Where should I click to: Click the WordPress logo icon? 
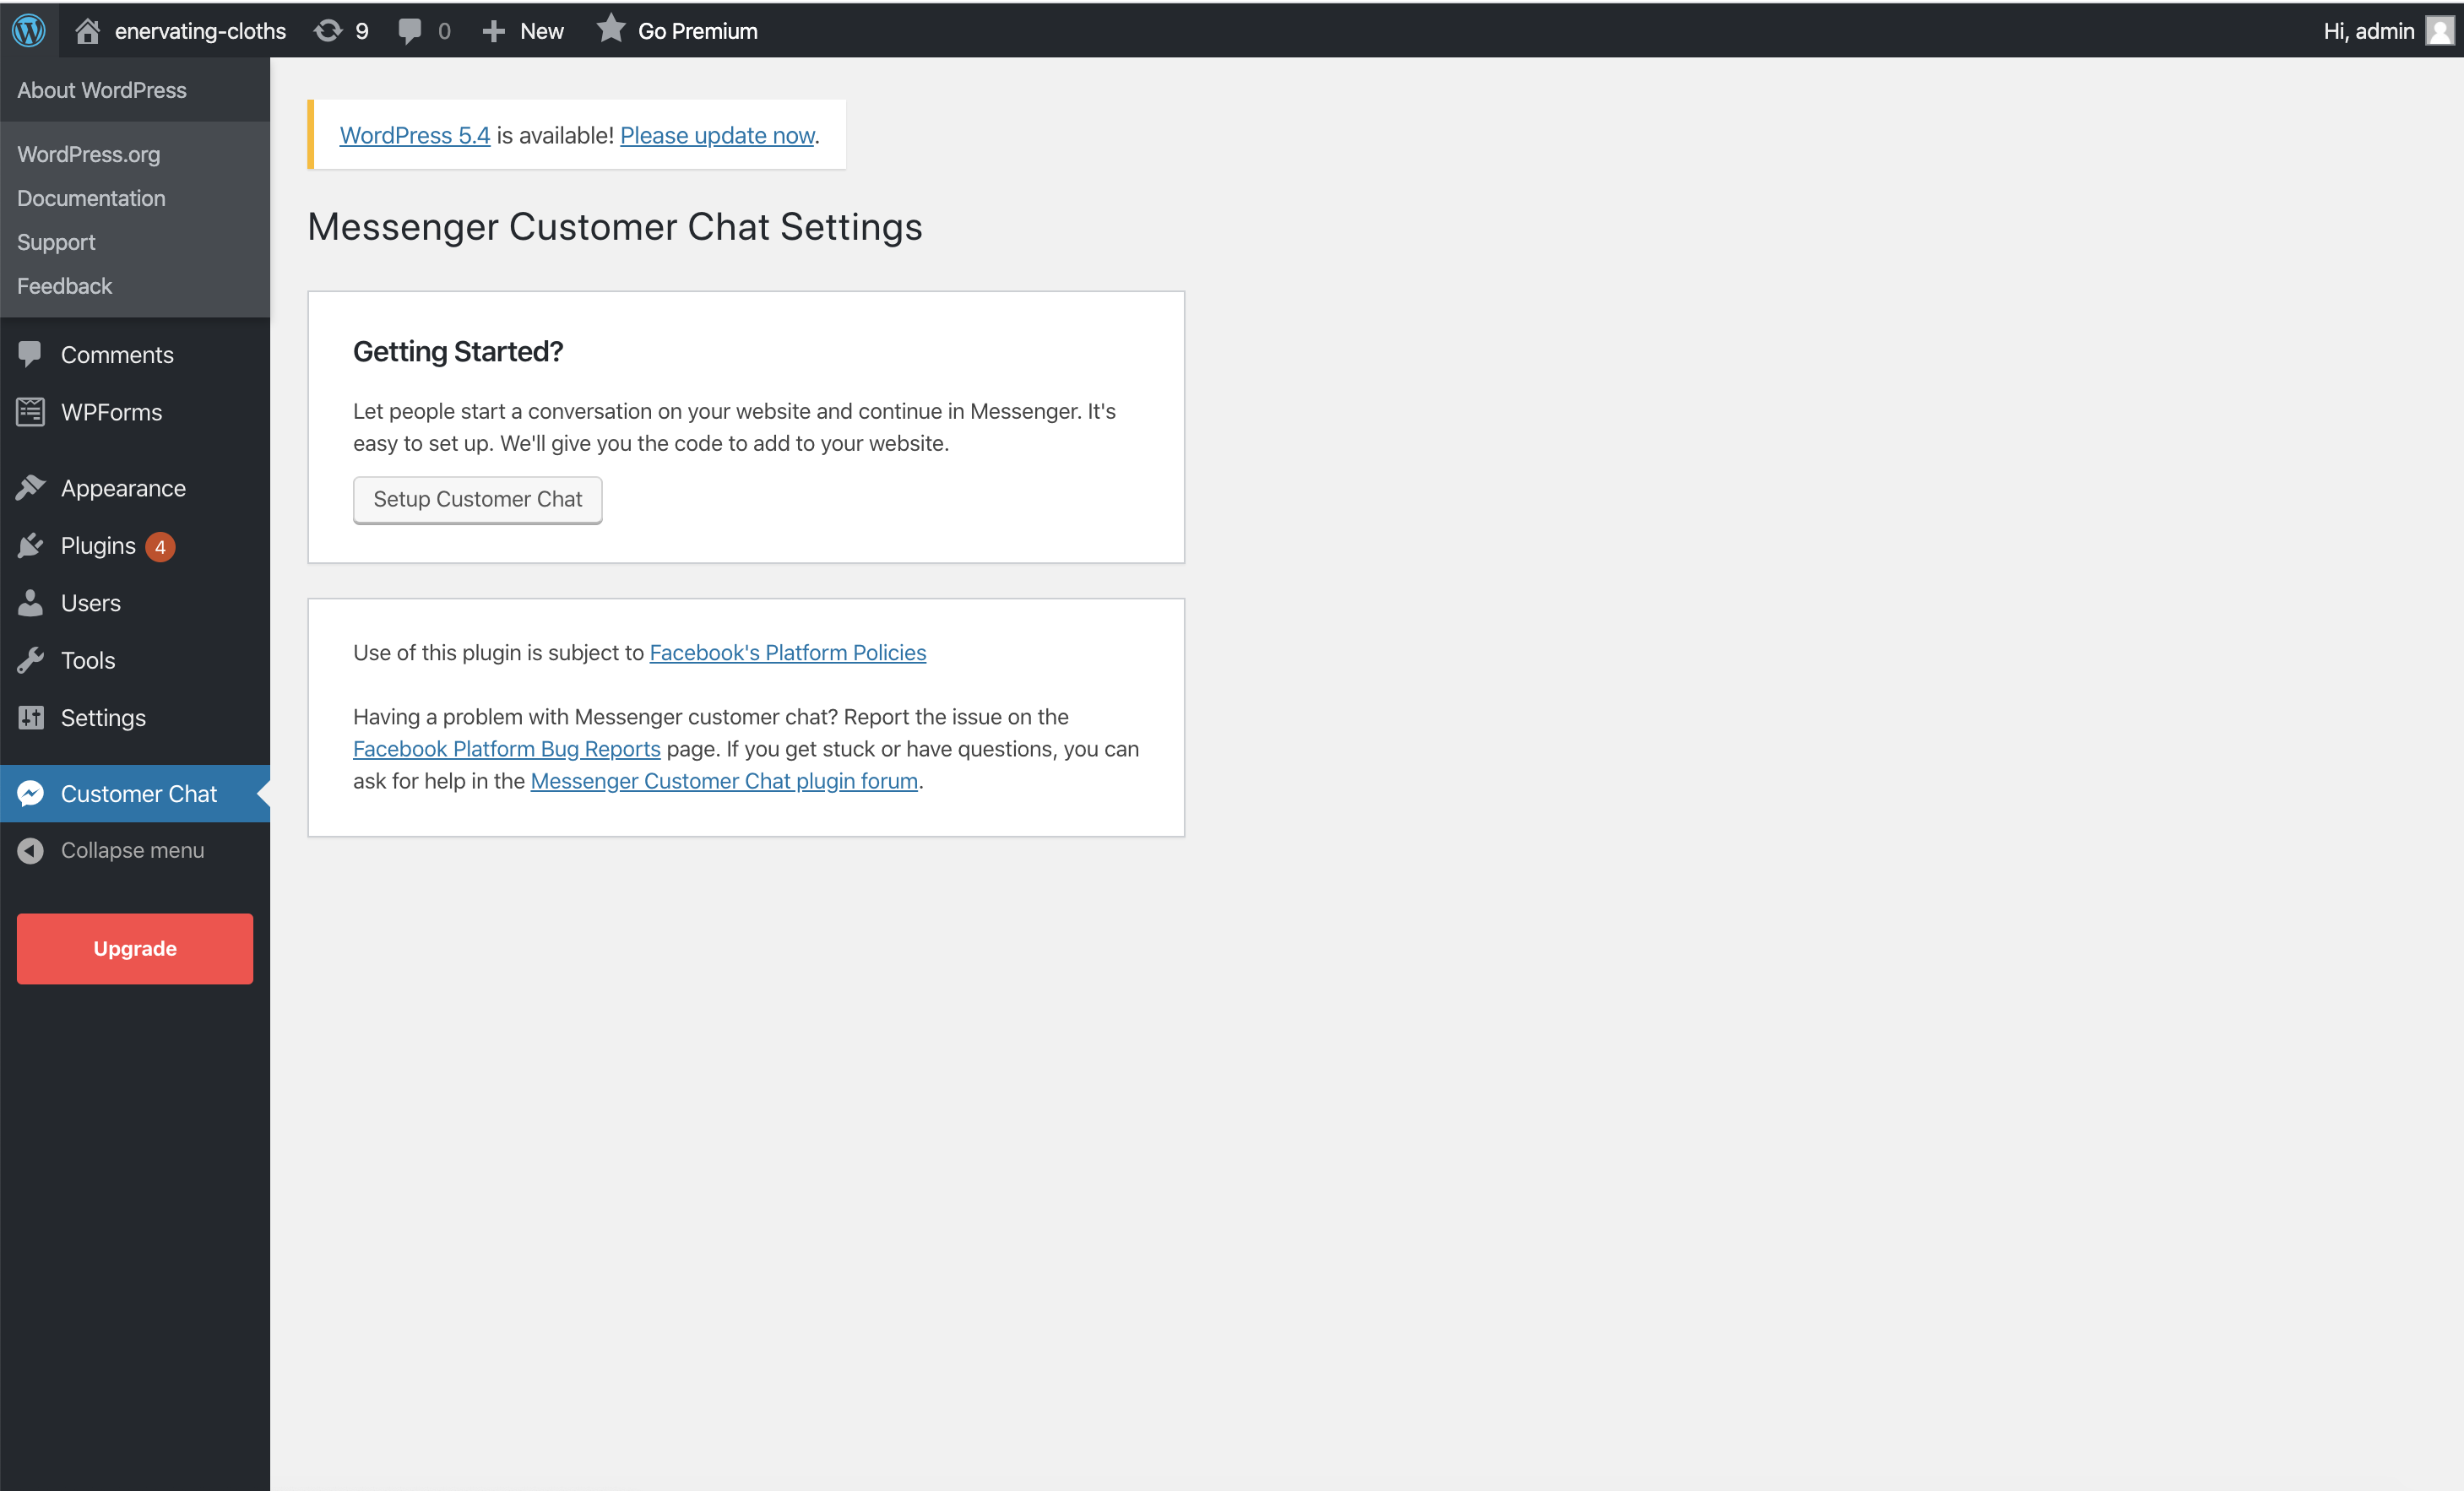point(29,30)
